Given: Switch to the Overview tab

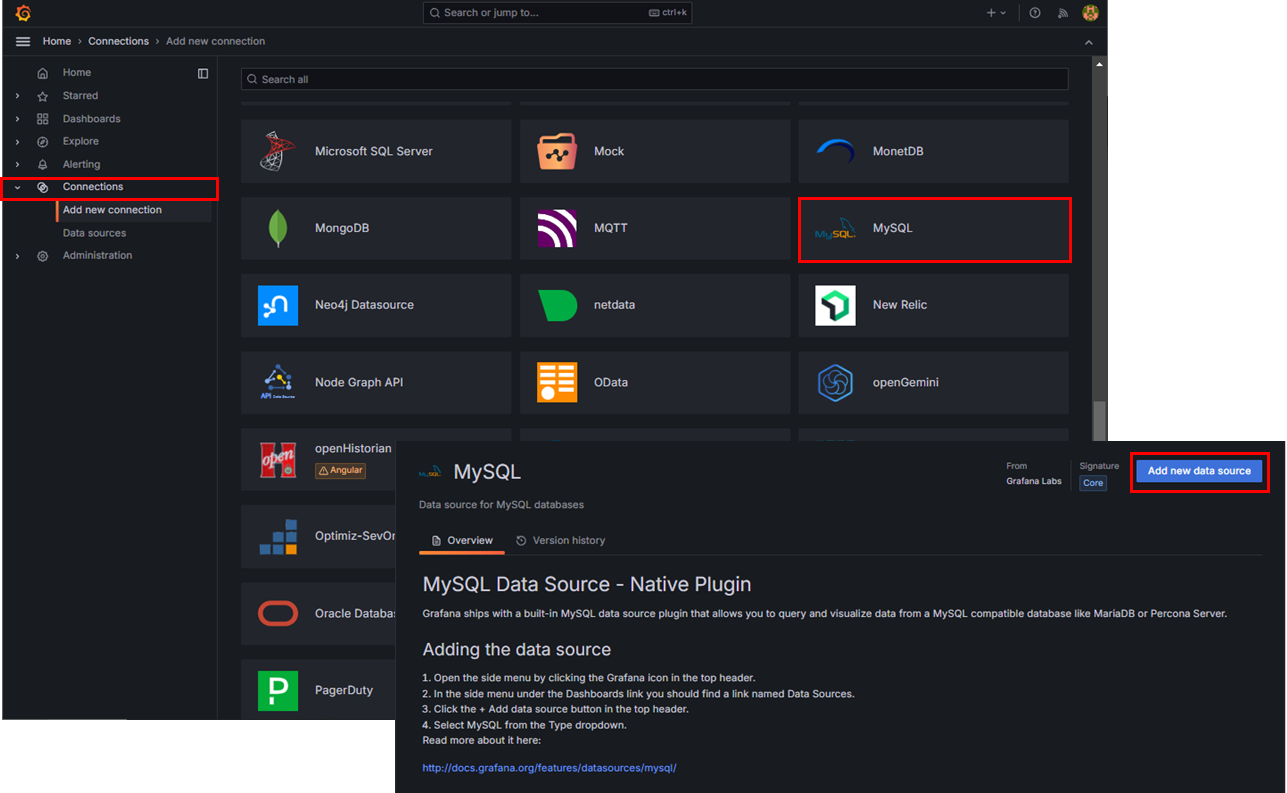Looking at the screenshot, I should (462, 540).
